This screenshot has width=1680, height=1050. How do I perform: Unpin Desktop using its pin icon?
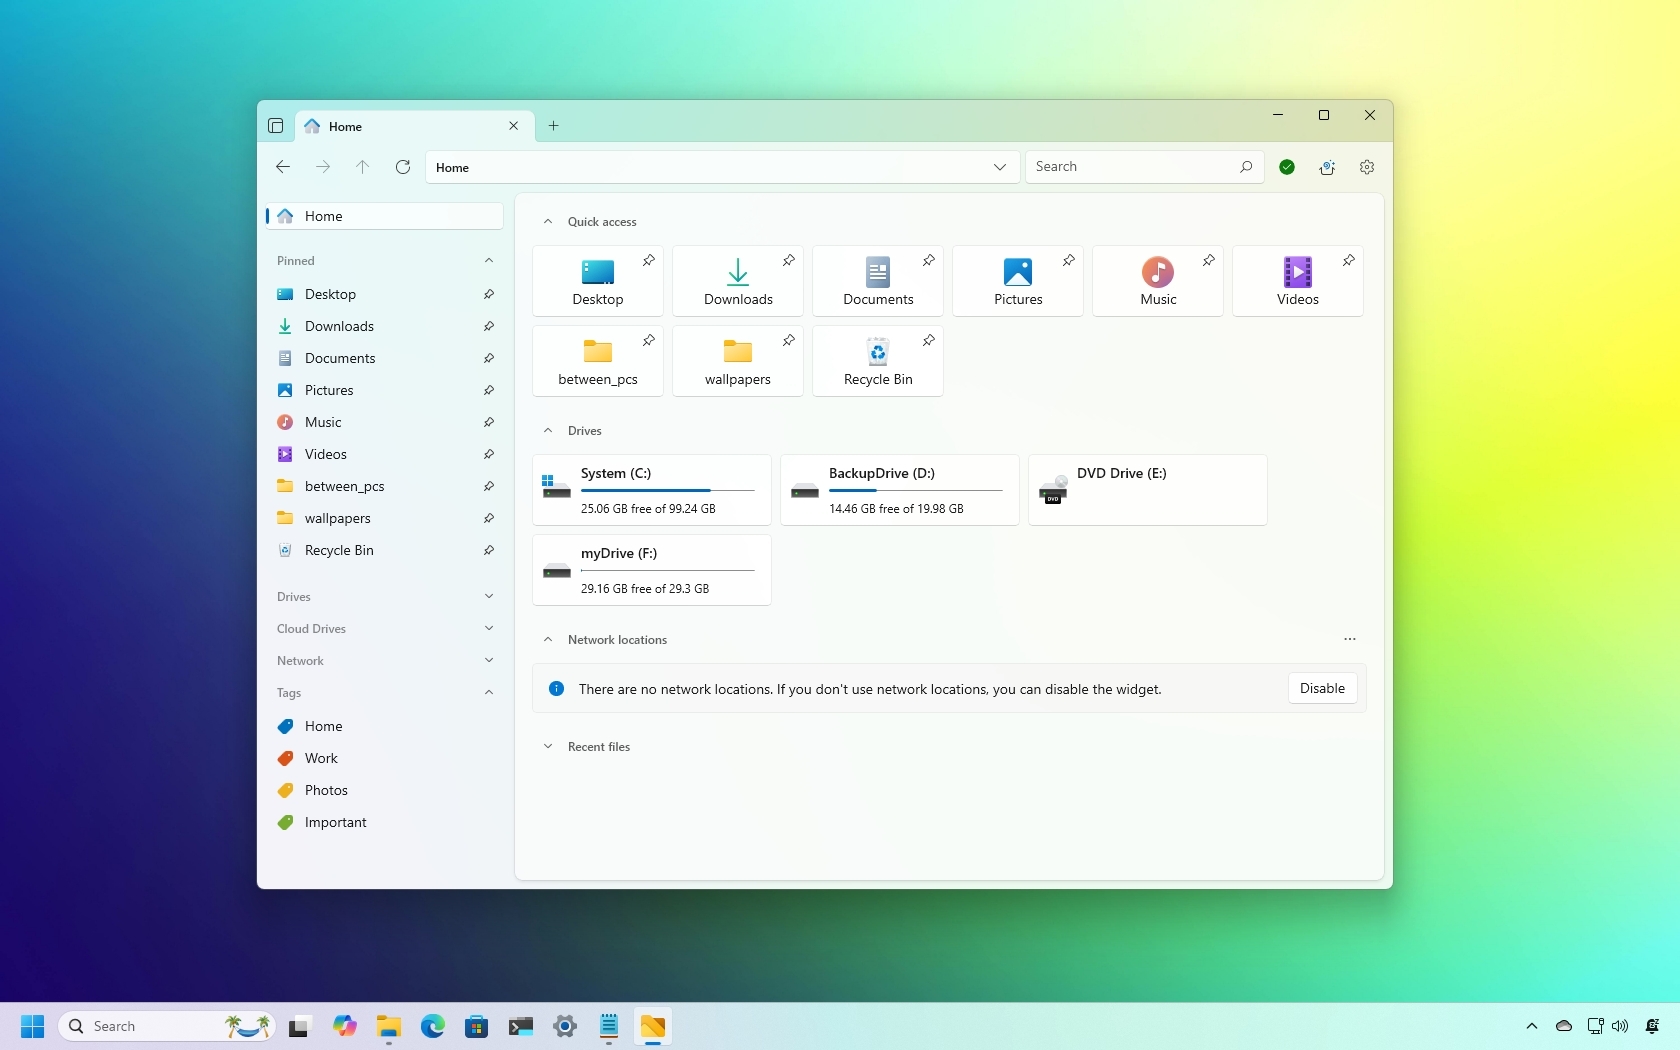489,295
